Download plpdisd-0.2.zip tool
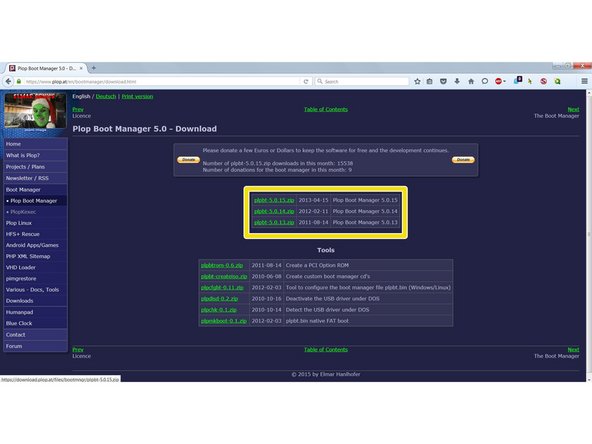592x444 pixels. point(219,299)
